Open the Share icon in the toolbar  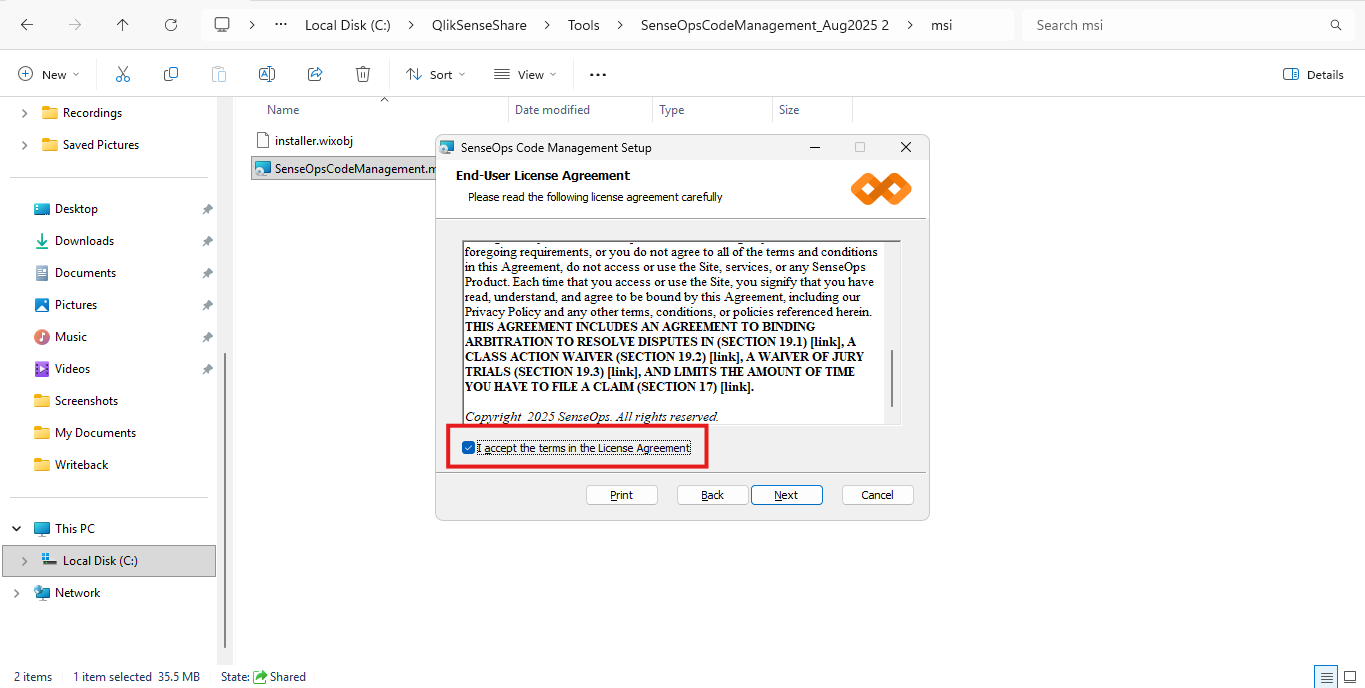click(314, 74)
